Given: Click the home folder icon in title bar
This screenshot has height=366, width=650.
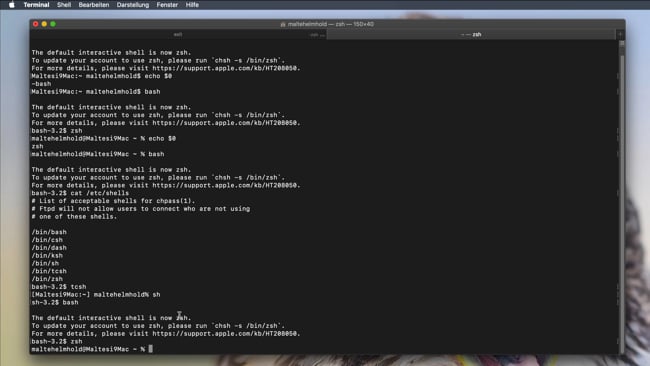Looking at the screenshot, I should (283, 24).
